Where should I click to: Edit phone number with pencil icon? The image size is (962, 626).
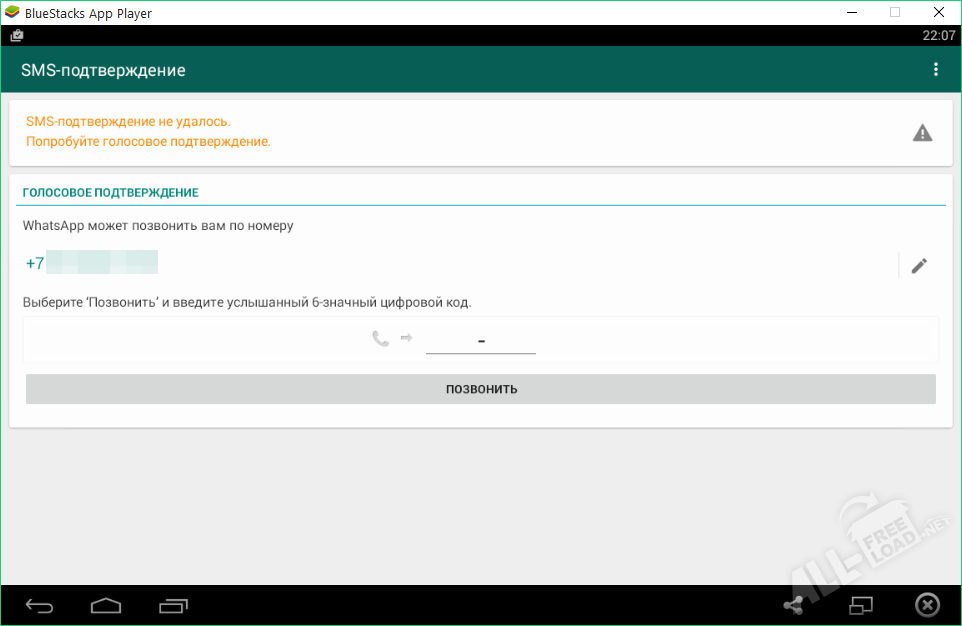919,265
